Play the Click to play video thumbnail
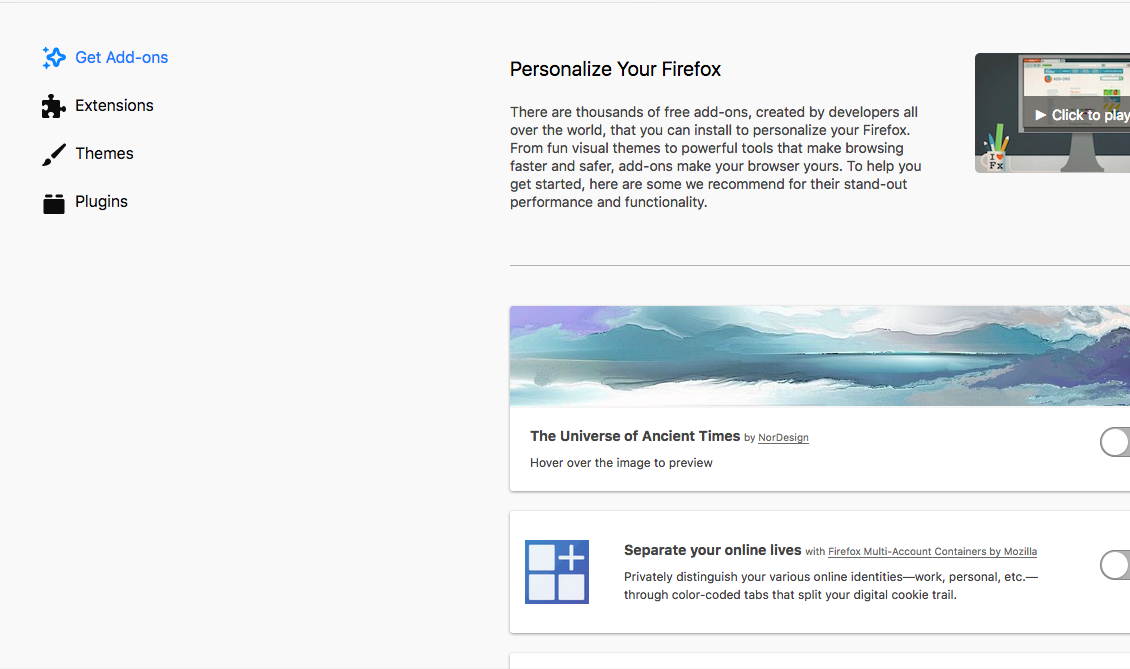 click(1052, 113)
